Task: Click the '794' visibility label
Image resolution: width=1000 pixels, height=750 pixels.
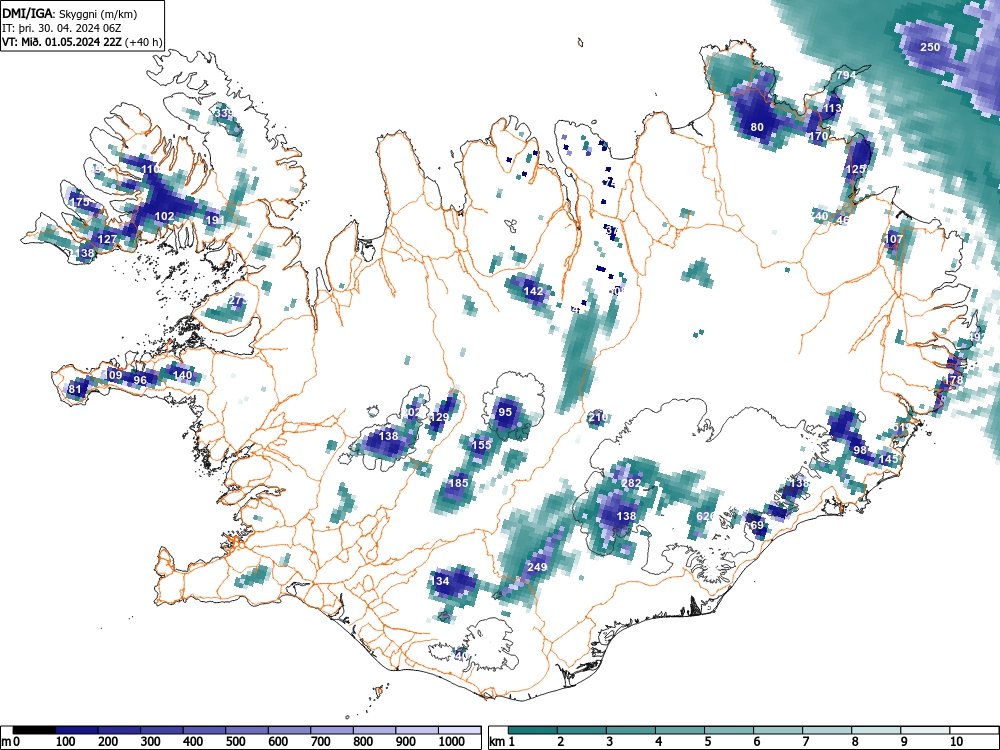Action: coord(846,75)
